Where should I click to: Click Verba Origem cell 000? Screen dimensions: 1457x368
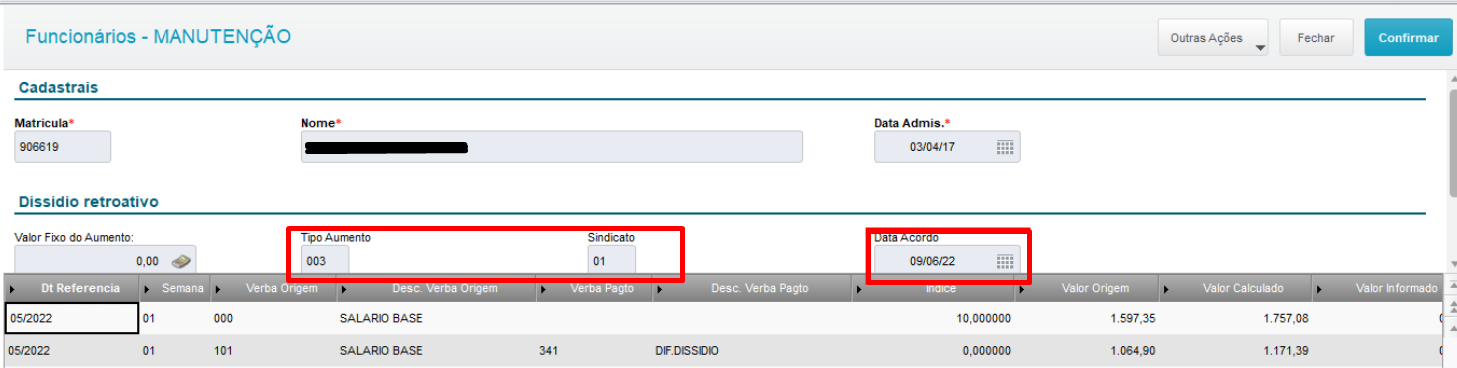coord(273,318)
